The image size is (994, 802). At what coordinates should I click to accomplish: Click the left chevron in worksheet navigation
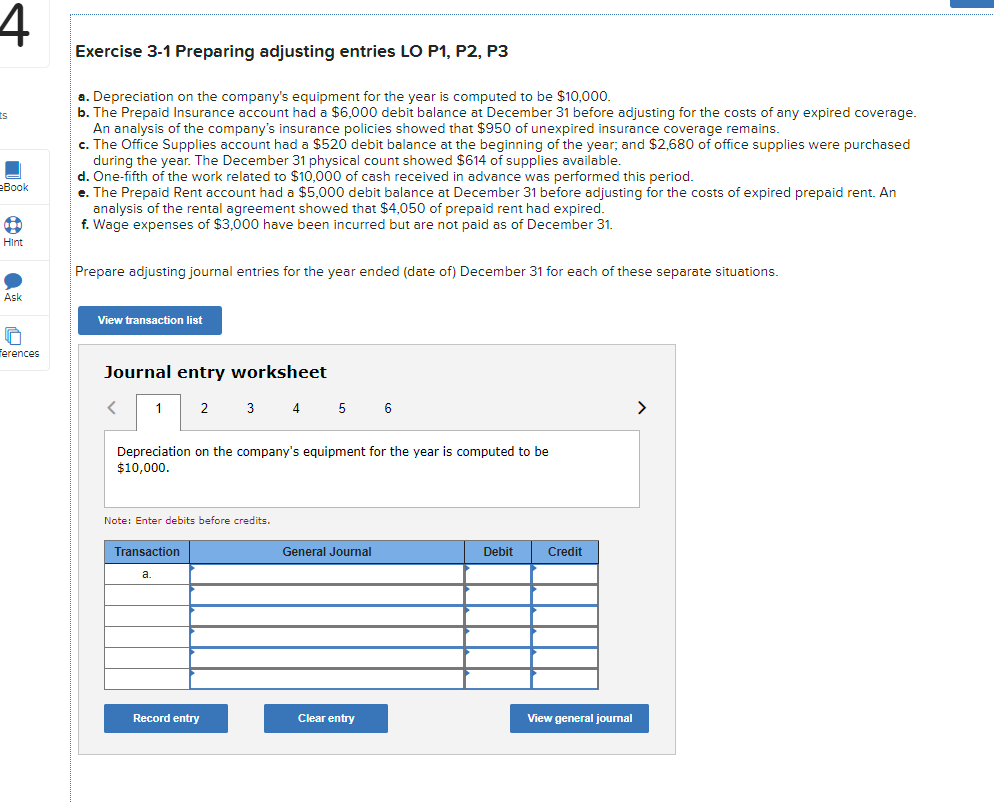[111, 408]
